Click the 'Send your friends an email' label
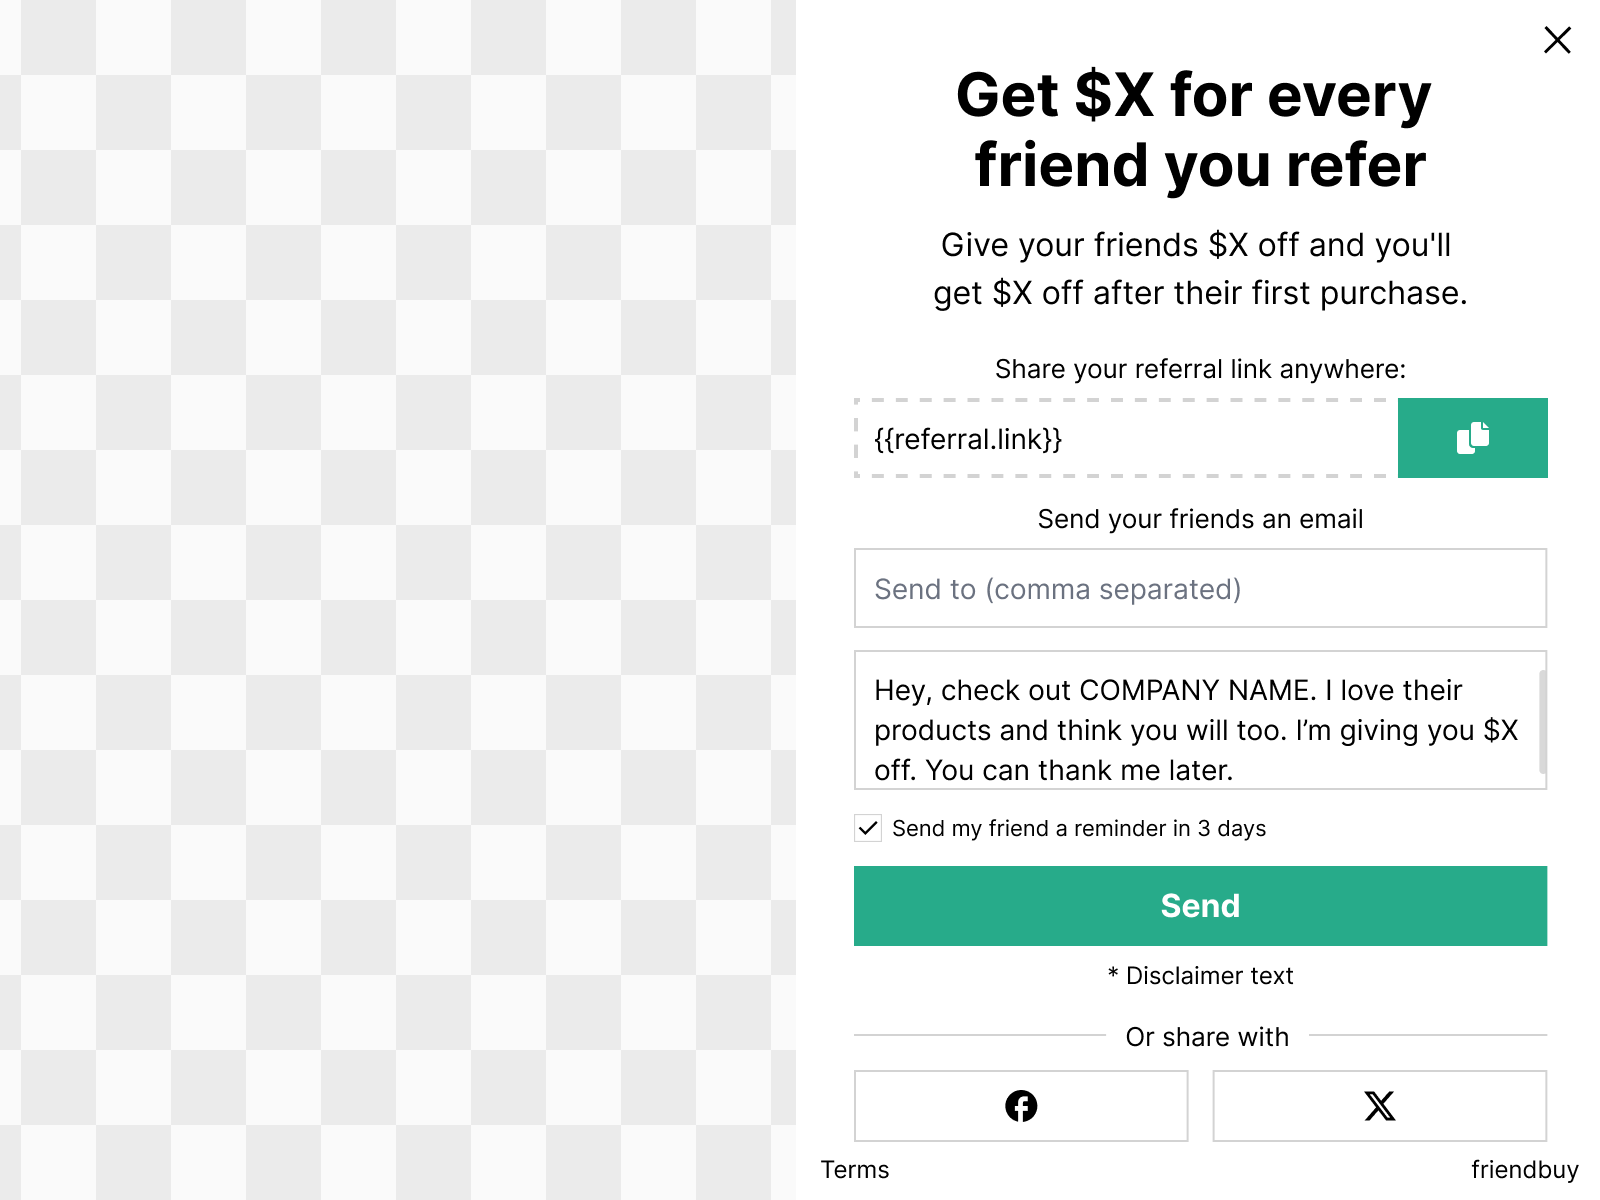 coord(1200,519)
